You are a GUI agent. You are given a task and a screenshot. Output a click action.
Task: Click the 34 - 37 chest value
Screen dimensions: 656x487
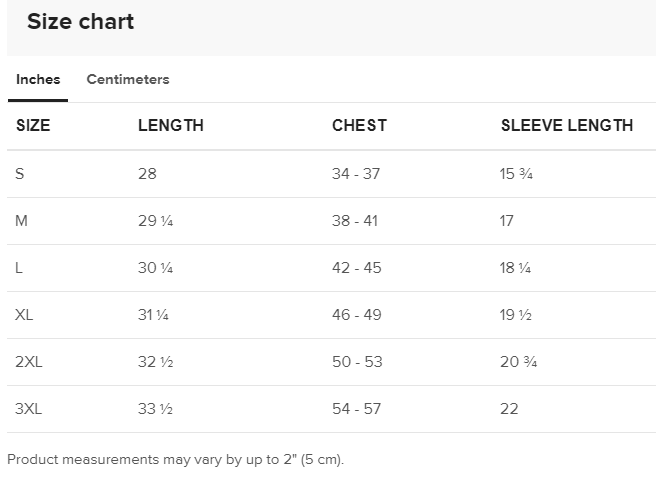(356, 174)
